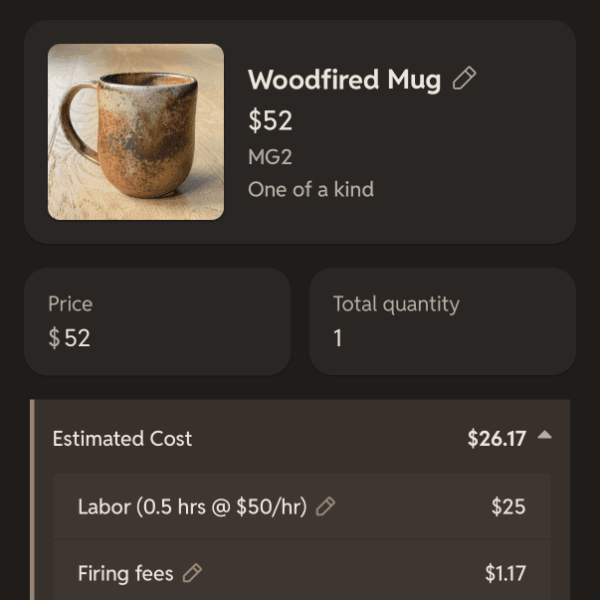Select the Firing fees row
600x600 pixels.
pyautogui.click(x=302, y=570)
